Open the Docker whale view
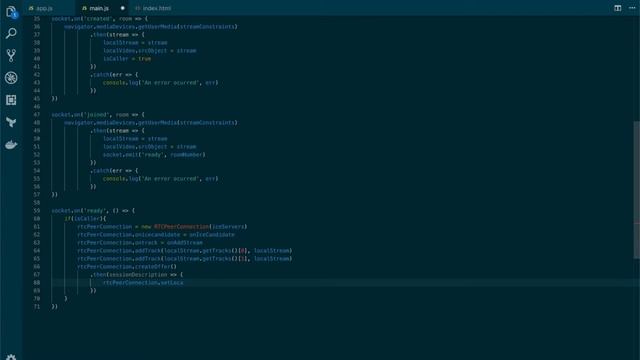Screen dimensions: 640x360 click(x=11, y=144)
